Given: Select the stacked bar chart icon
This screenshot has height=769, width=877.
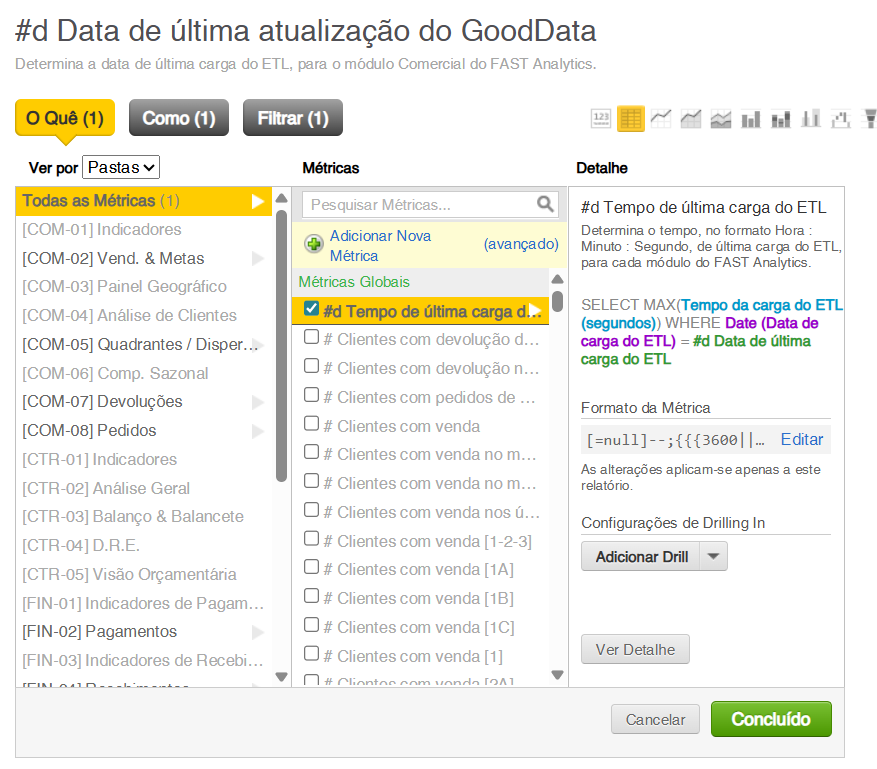Looking at the screenshot, I should [780, 119].
